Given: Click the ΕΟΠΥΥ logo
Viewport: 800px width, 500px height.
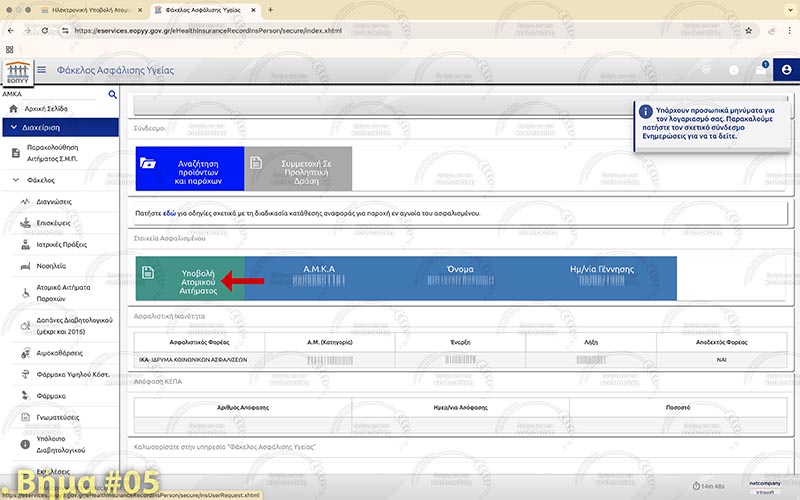Looking at the screenshot, I should point(17,72).
